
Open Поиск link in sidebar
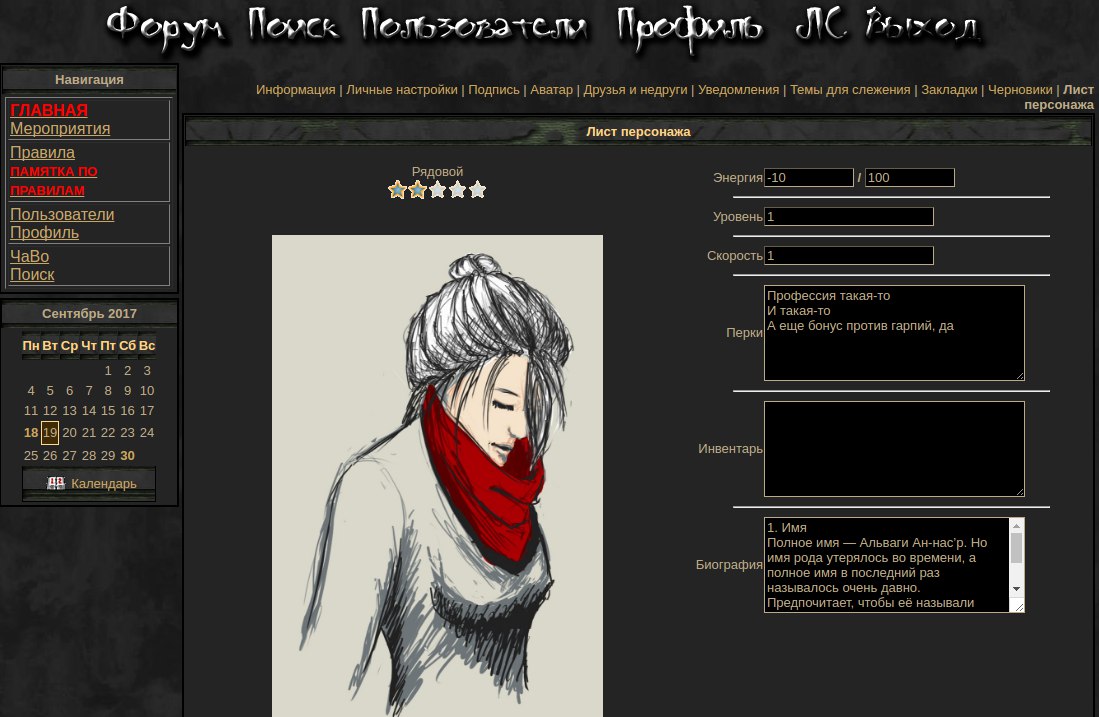pyautogui.click(x=32, y=275)
